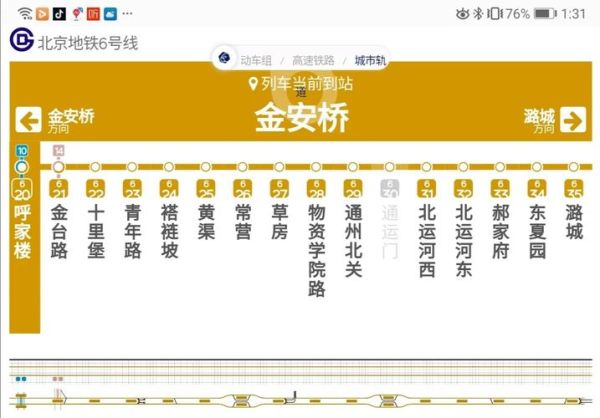The width and height of the screenshot is (600, 418).
Task: Click the eye comfort status icon
Action: click(x=463, y=14)
